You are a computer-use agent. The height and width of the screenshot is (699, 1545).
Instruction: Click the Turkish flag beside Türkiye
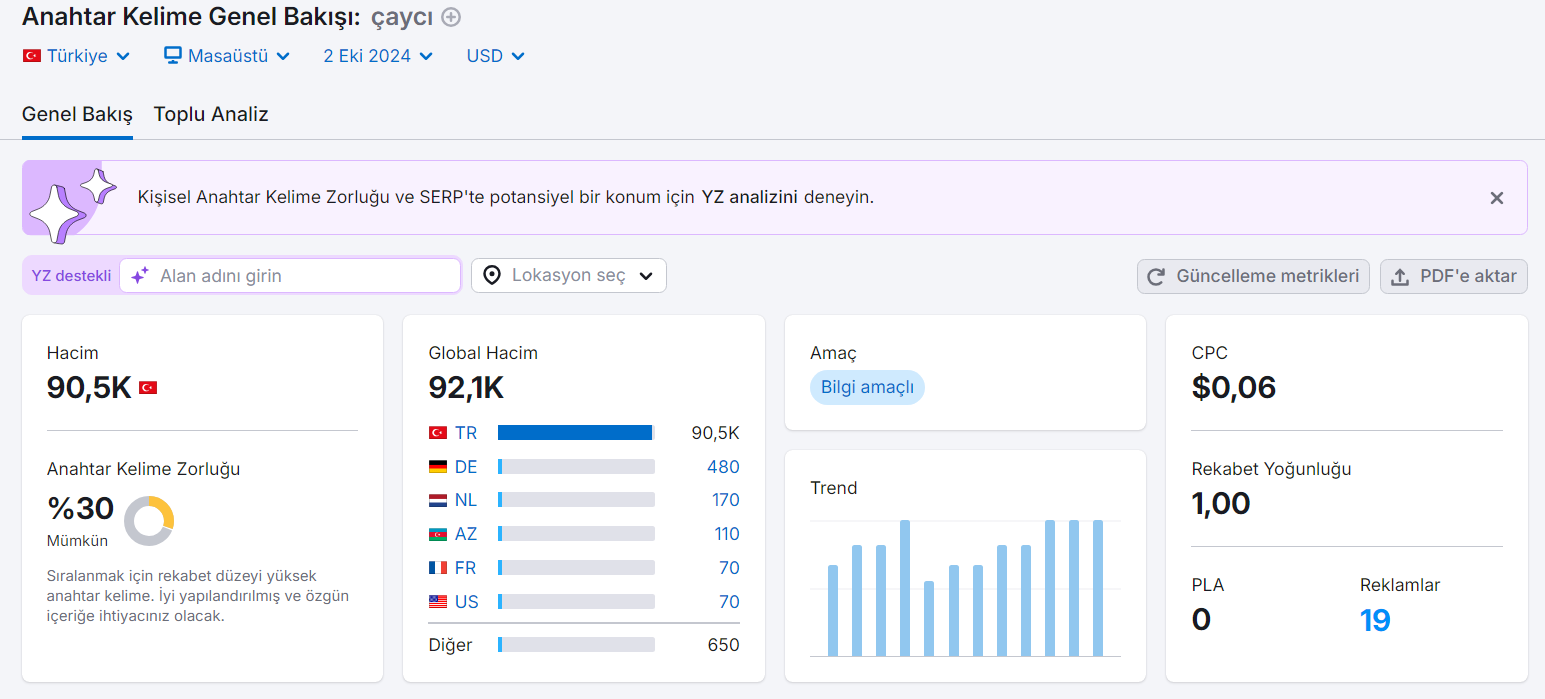31,56
